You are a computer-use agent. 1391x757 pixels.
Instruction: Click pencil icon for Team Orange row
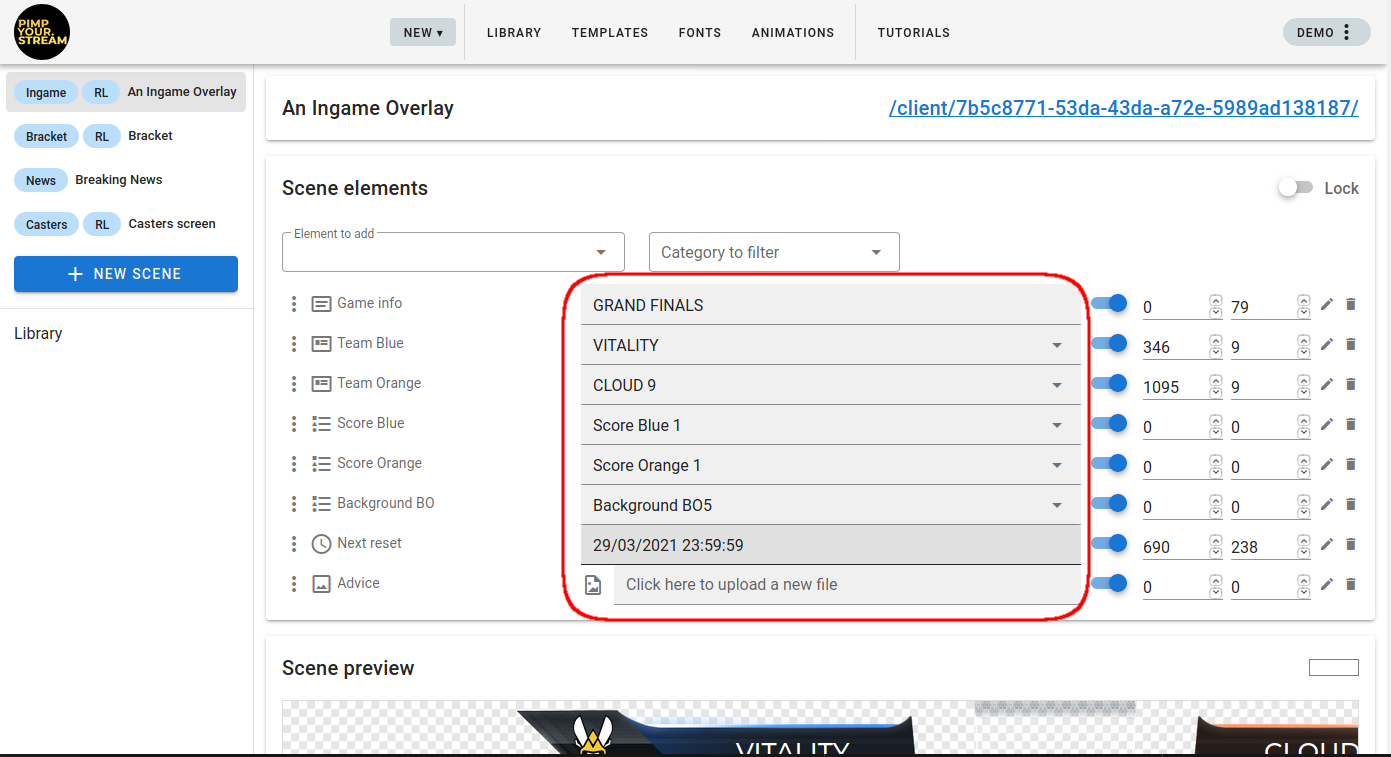[1327, 384]
